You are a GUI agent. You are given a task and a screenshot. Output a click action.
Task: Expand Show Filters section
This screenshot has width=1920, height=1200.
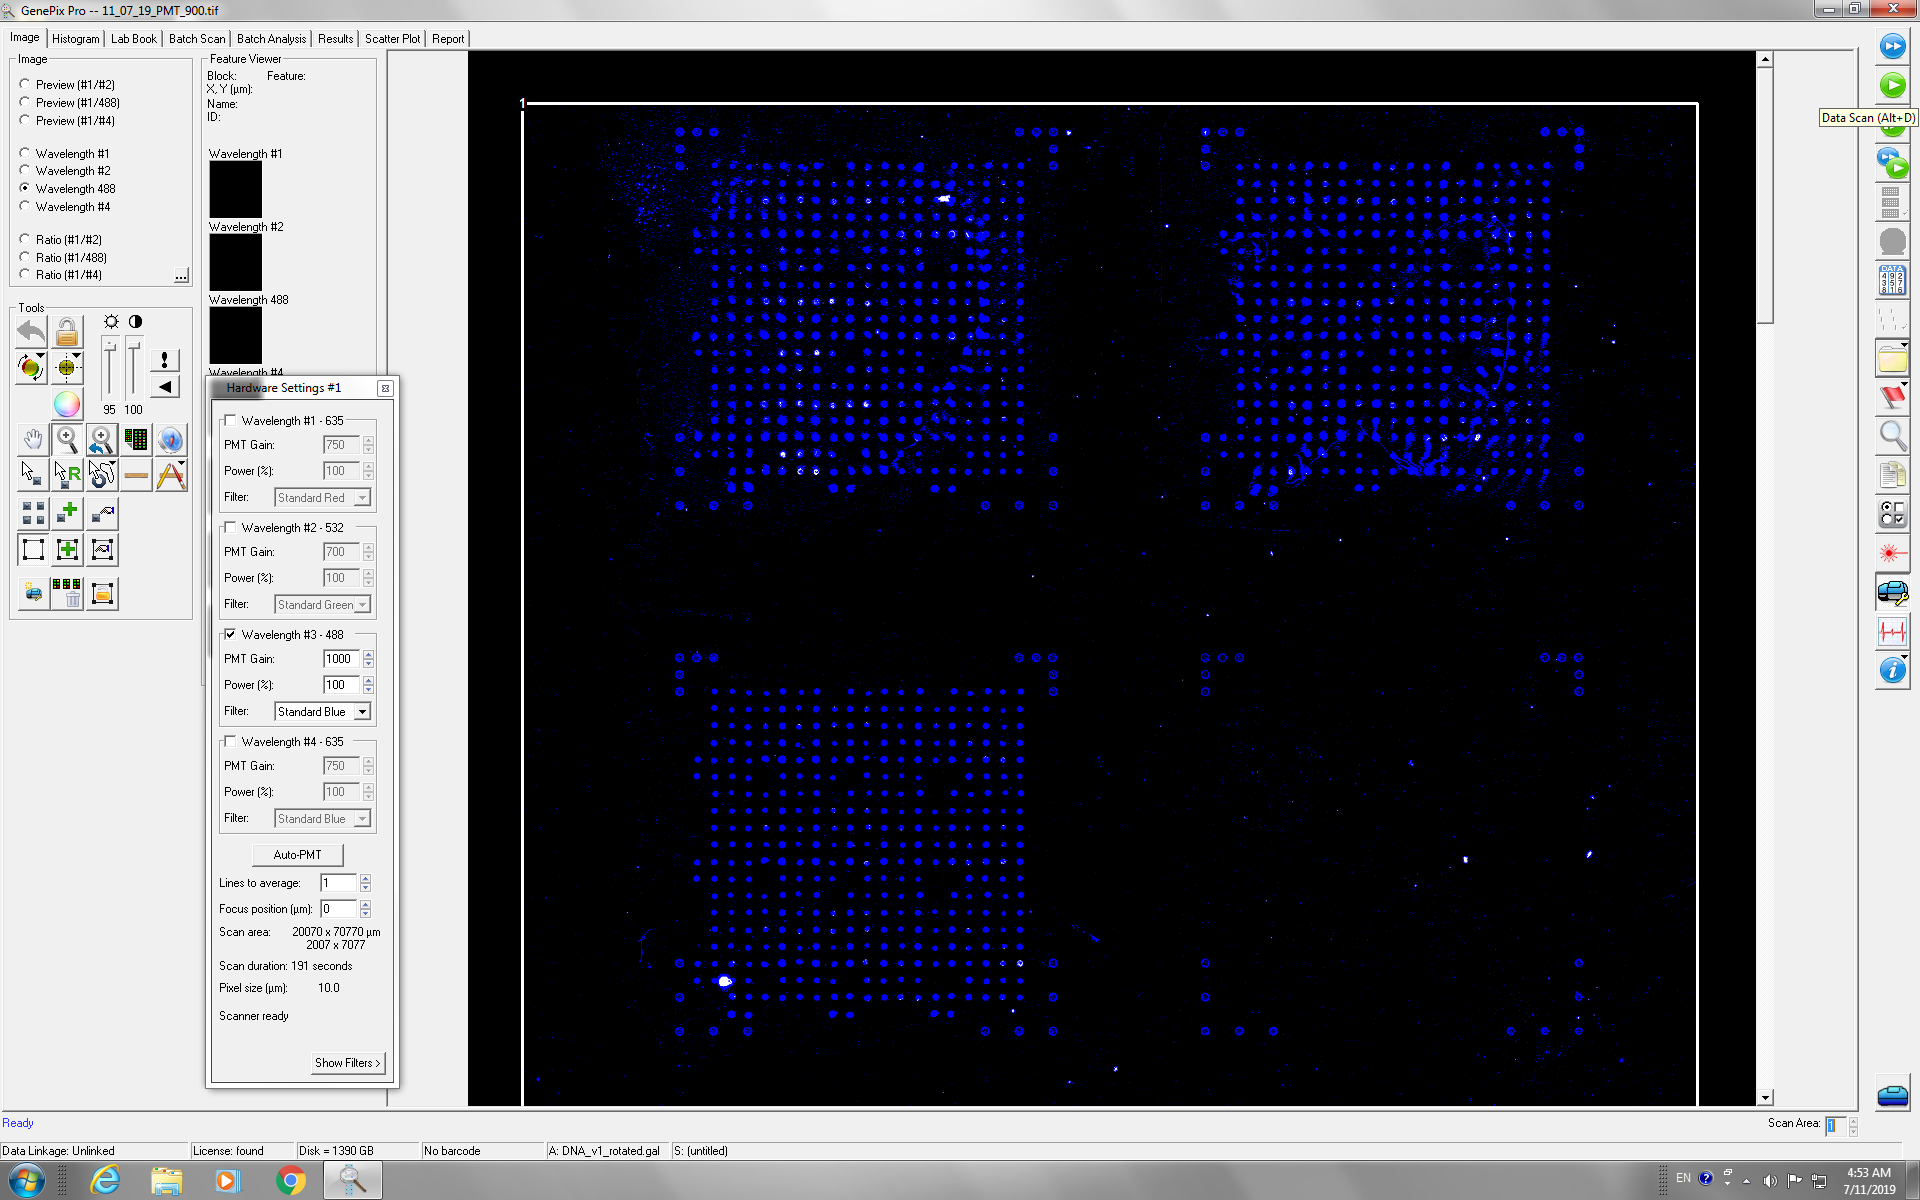tap(346, 1062)
